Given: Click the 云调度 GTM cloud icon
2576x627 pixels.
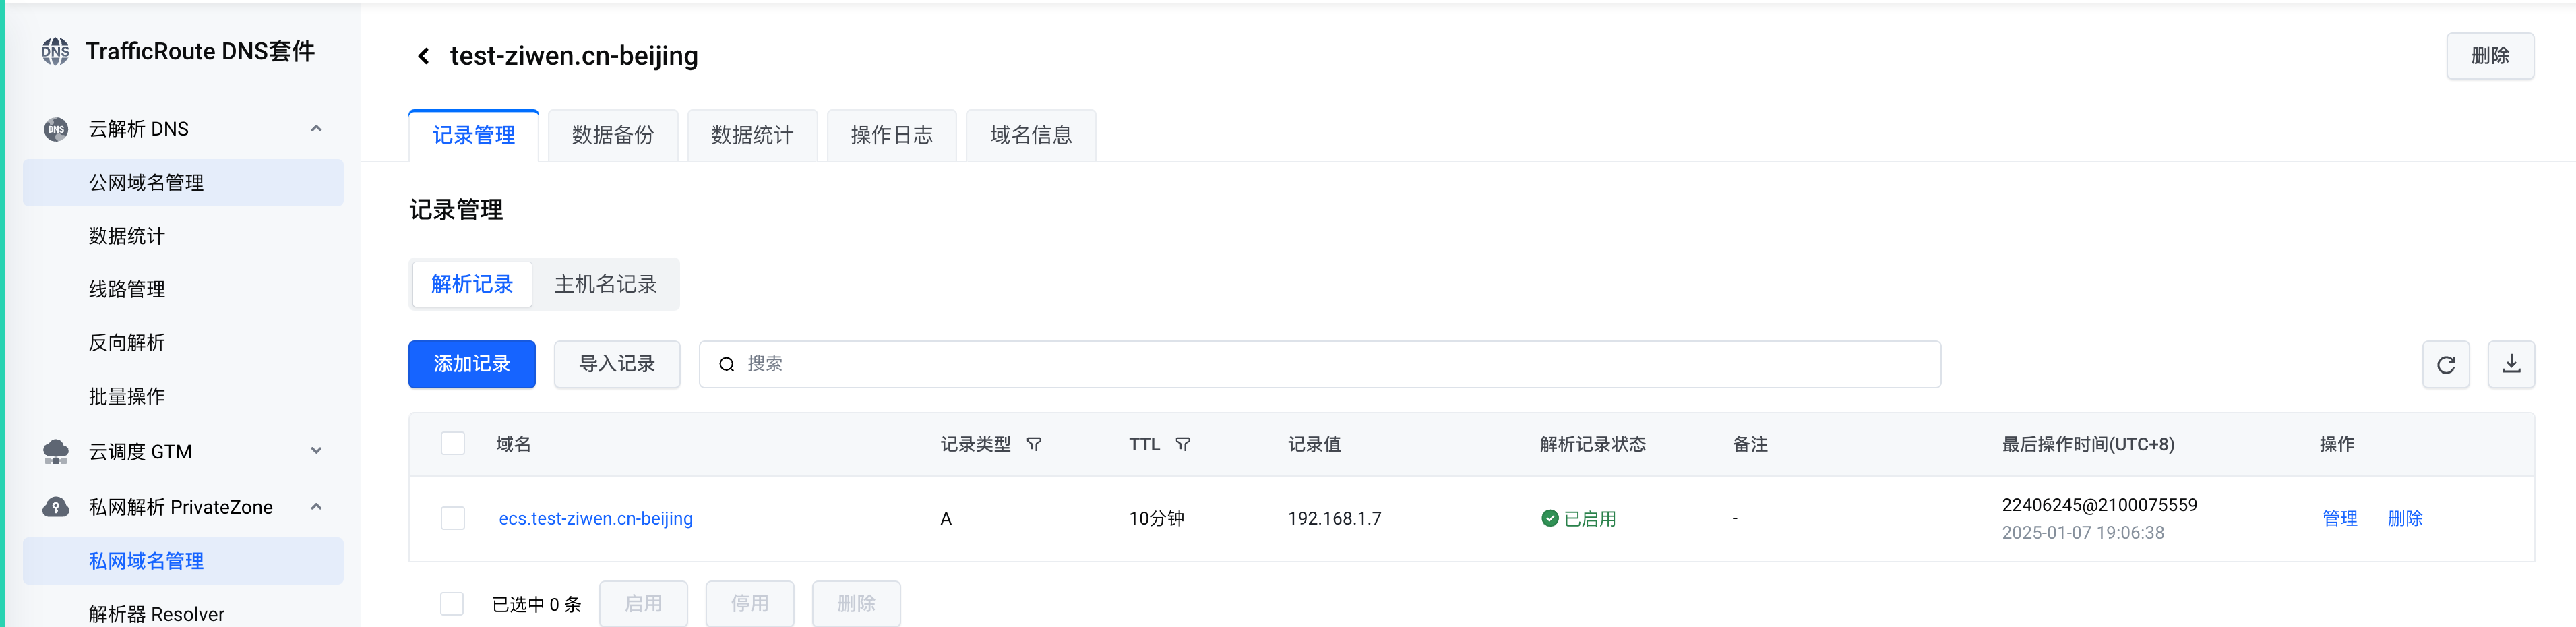Looking at the screenshot, I should pos(56,452).
